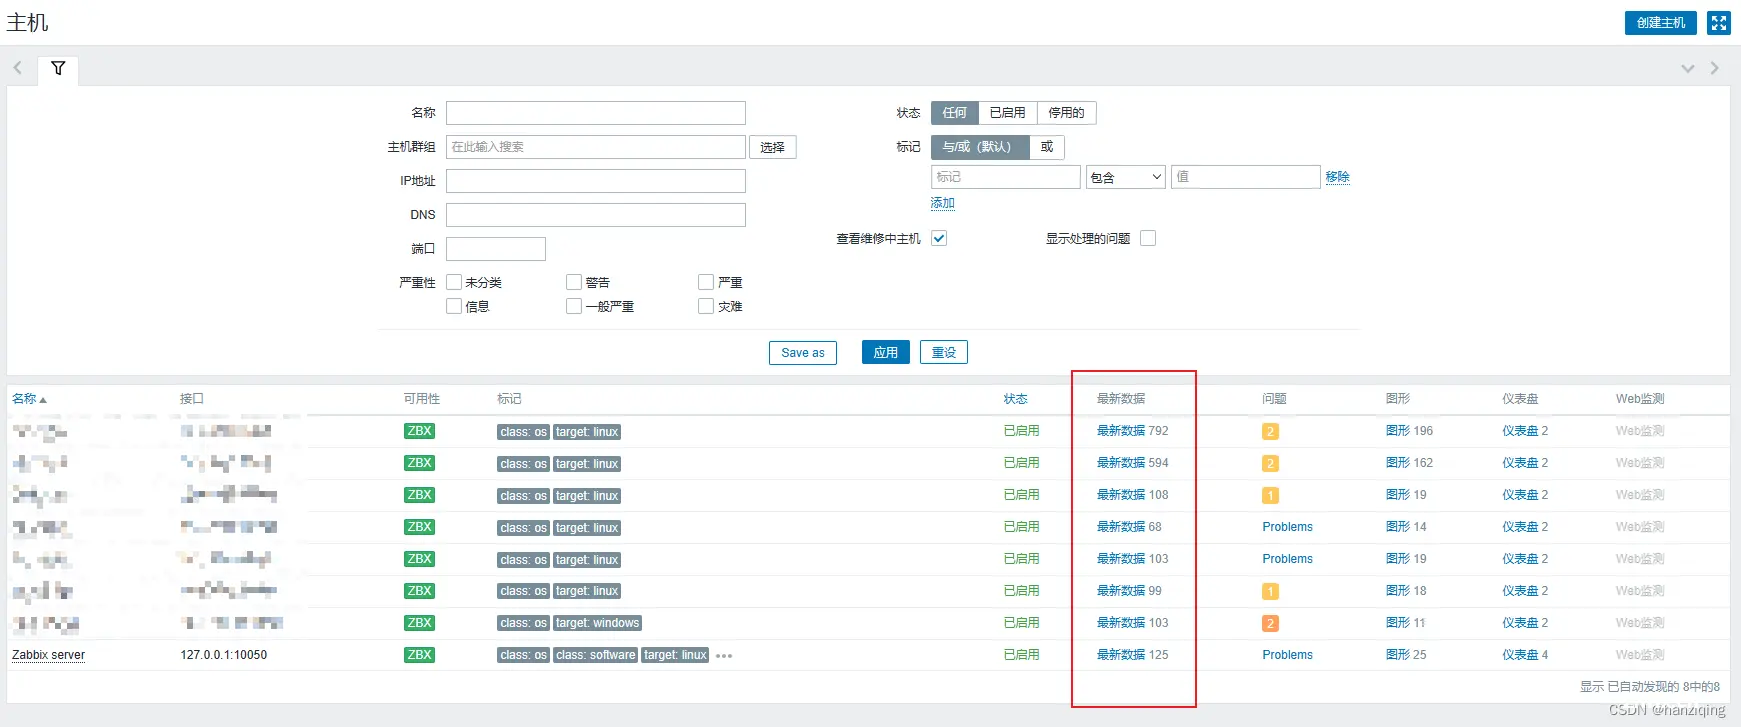Toggle the 警告 severity checkbox
Screen dimensions: 1741x727
pyautogui.click(x=574, y=282)
